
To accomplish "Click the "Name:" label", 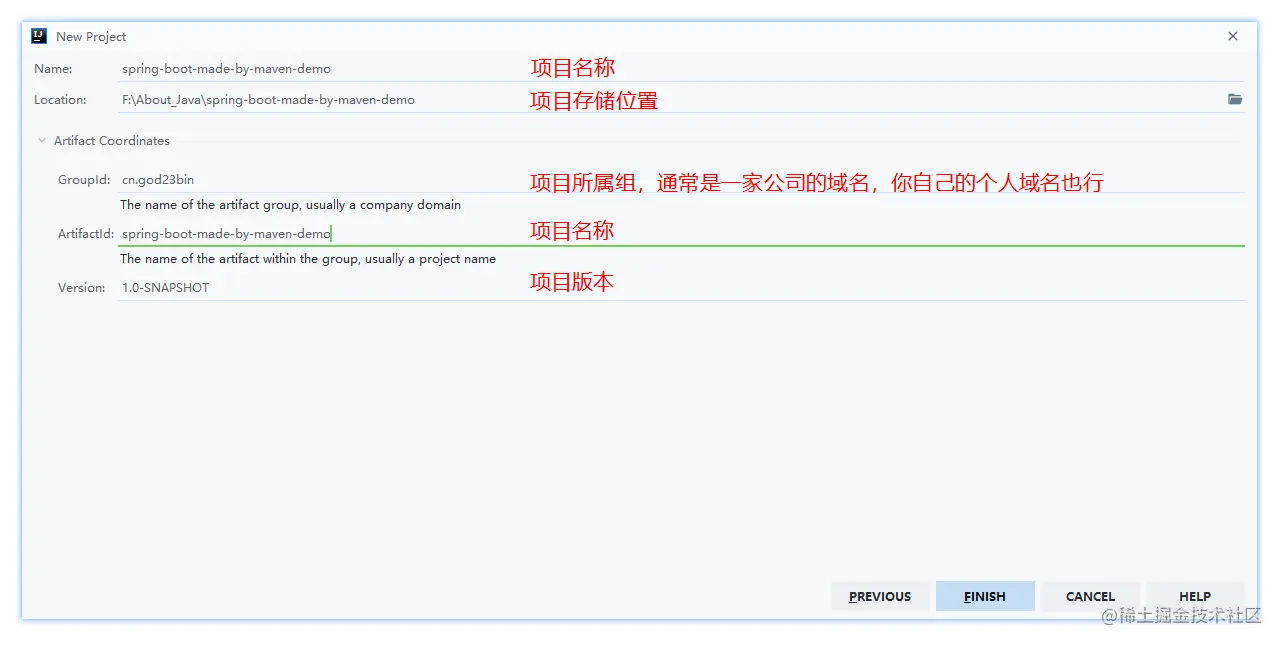I will tap(53, 69).
